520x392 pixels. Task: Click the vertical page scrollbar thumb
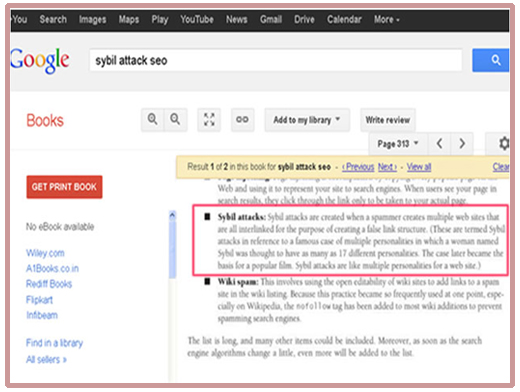click(172, 249)
